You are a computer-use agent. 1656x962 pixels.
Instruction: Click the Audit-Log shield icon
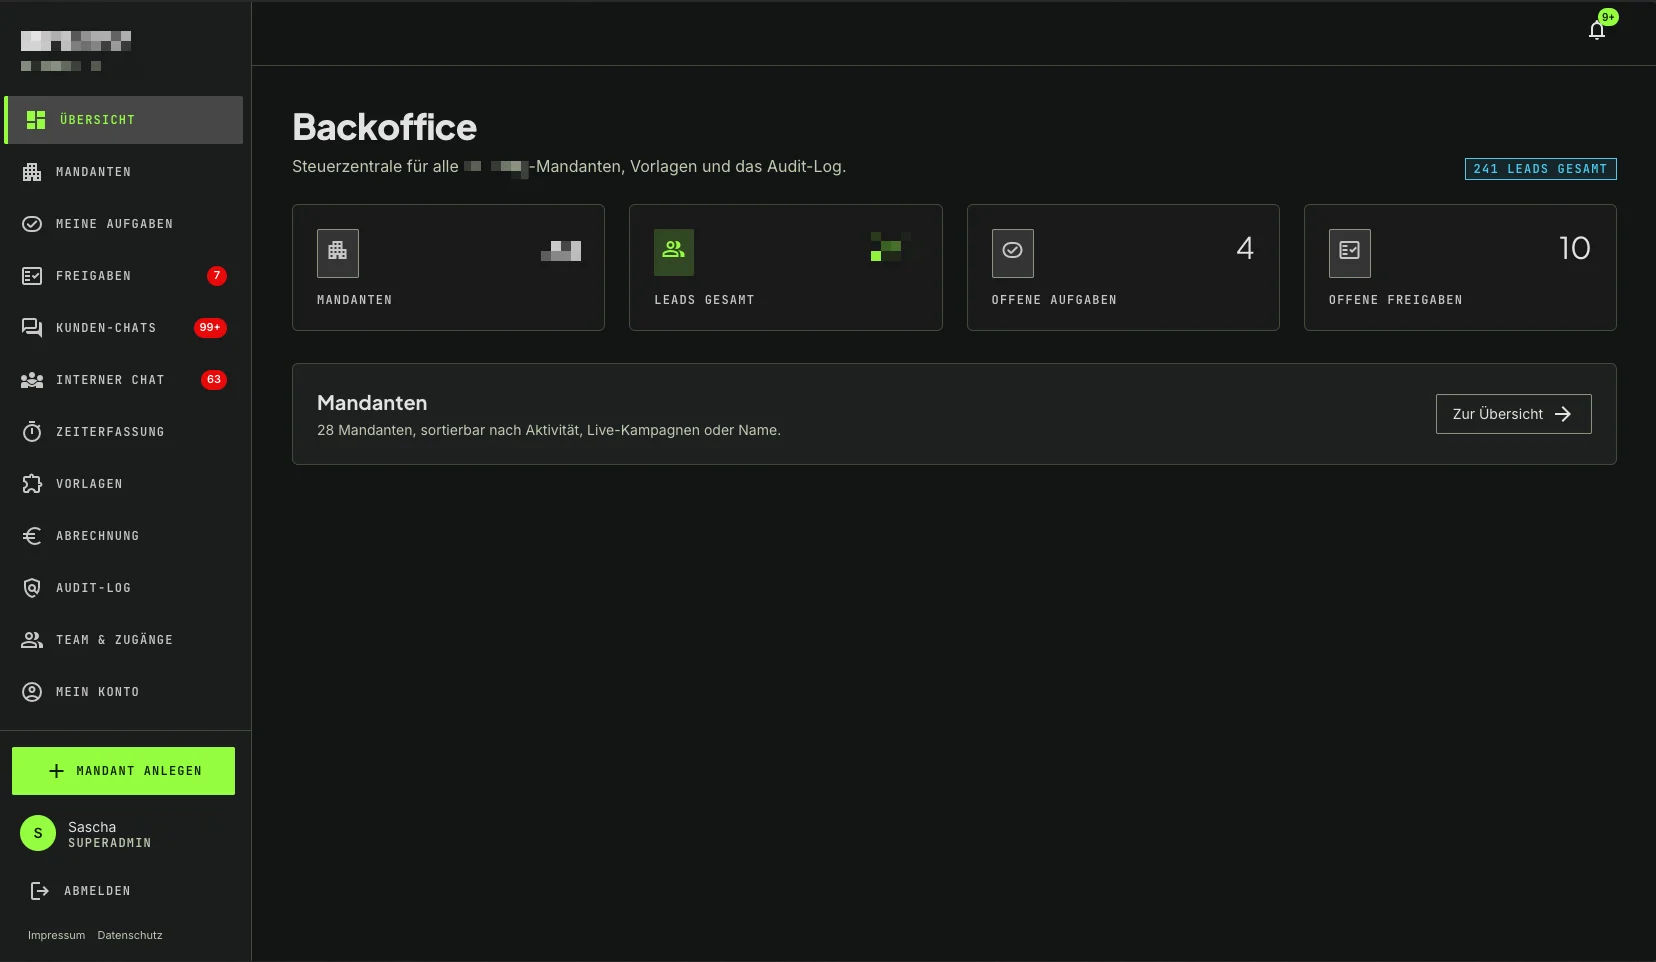point(32,588)
